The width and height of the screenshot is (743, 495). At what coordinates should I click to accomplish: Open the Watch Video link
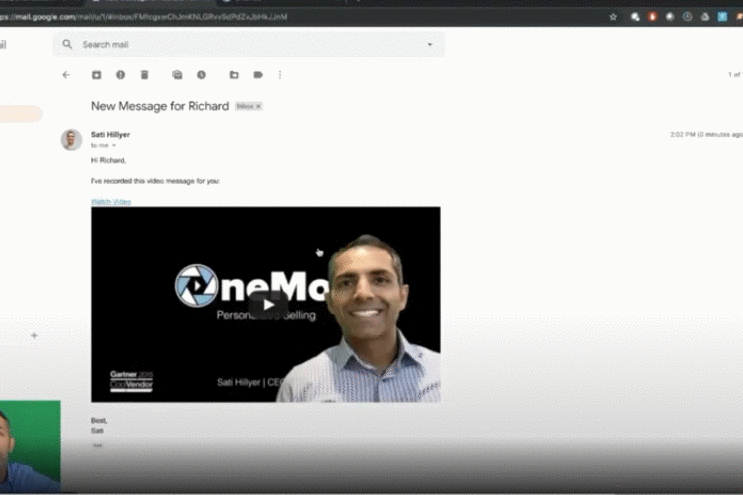[x=111, y=202]
